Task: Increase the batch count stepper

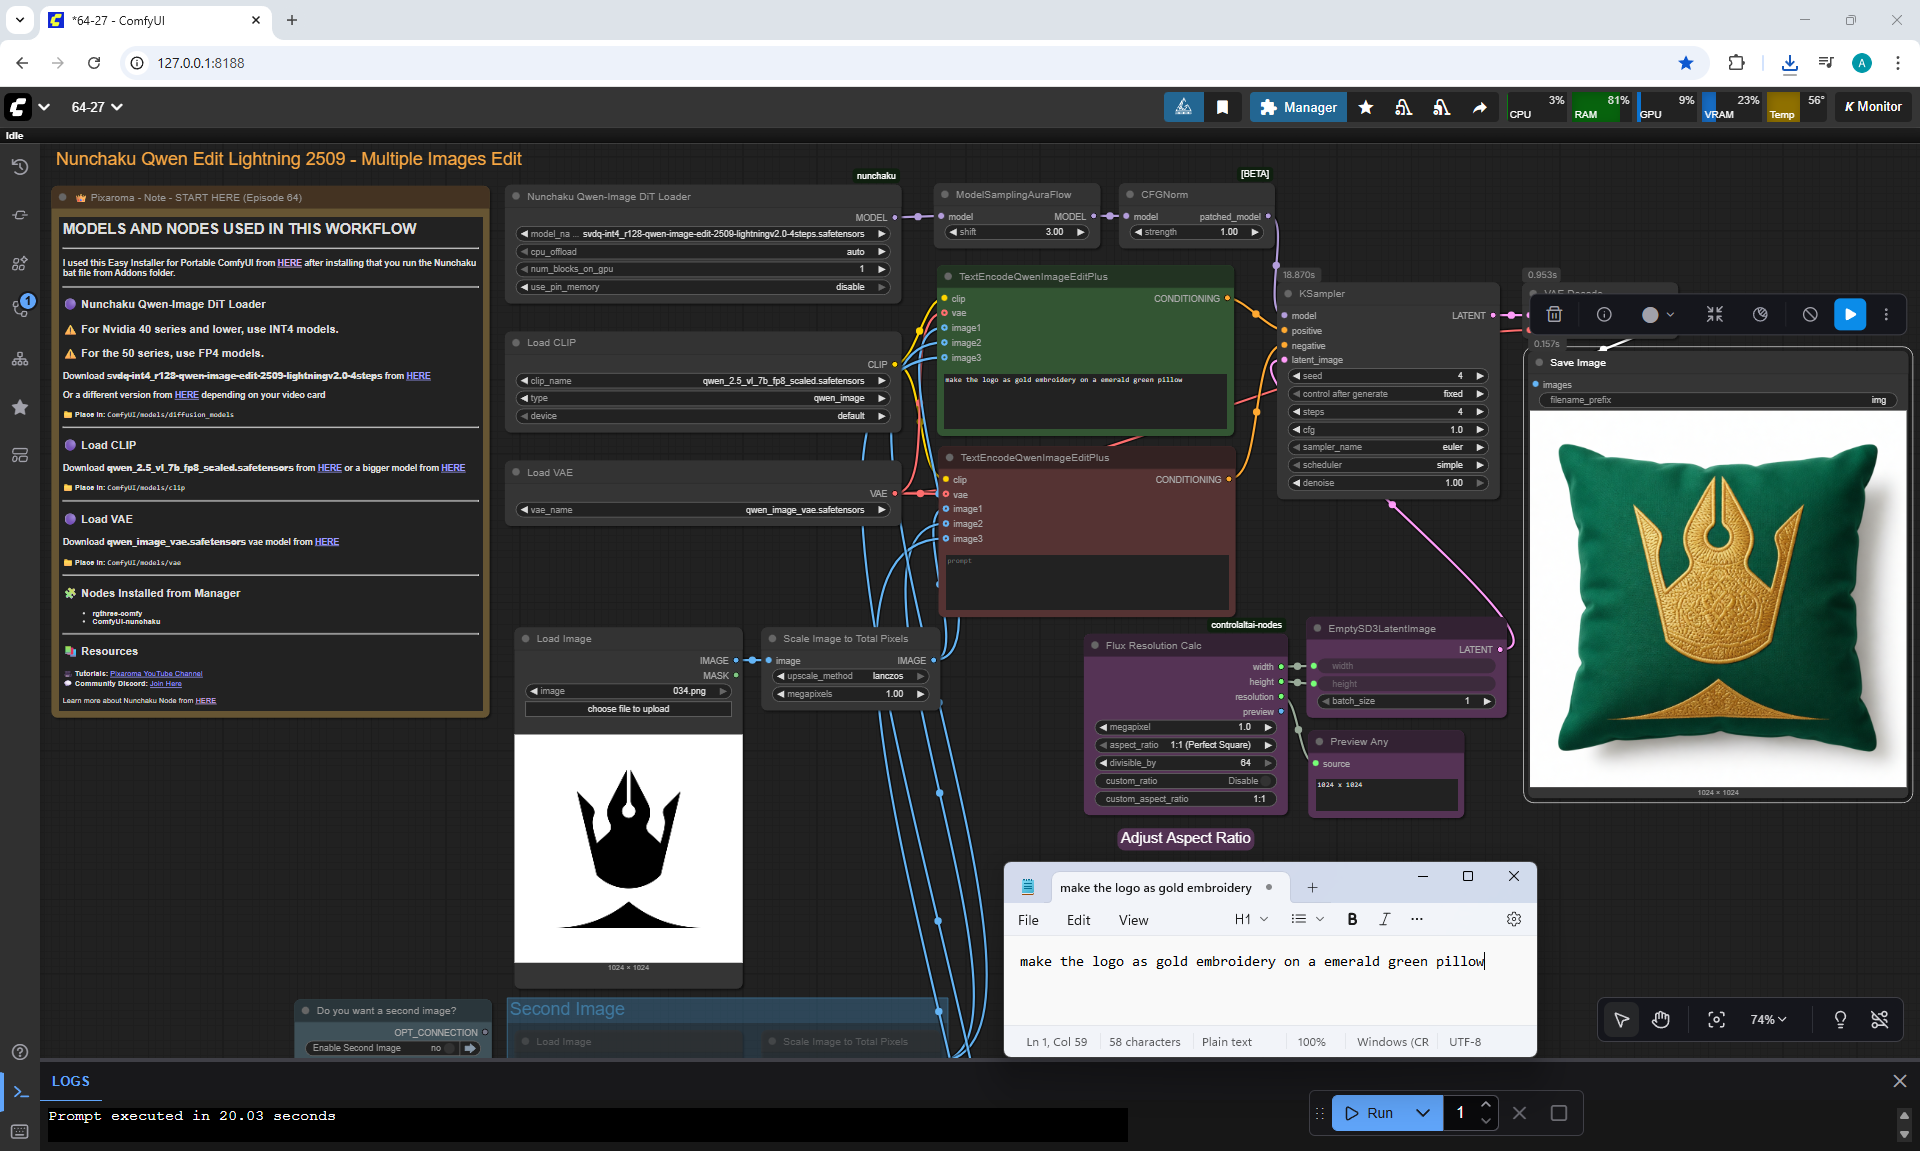Action: click(1486, 1104)
